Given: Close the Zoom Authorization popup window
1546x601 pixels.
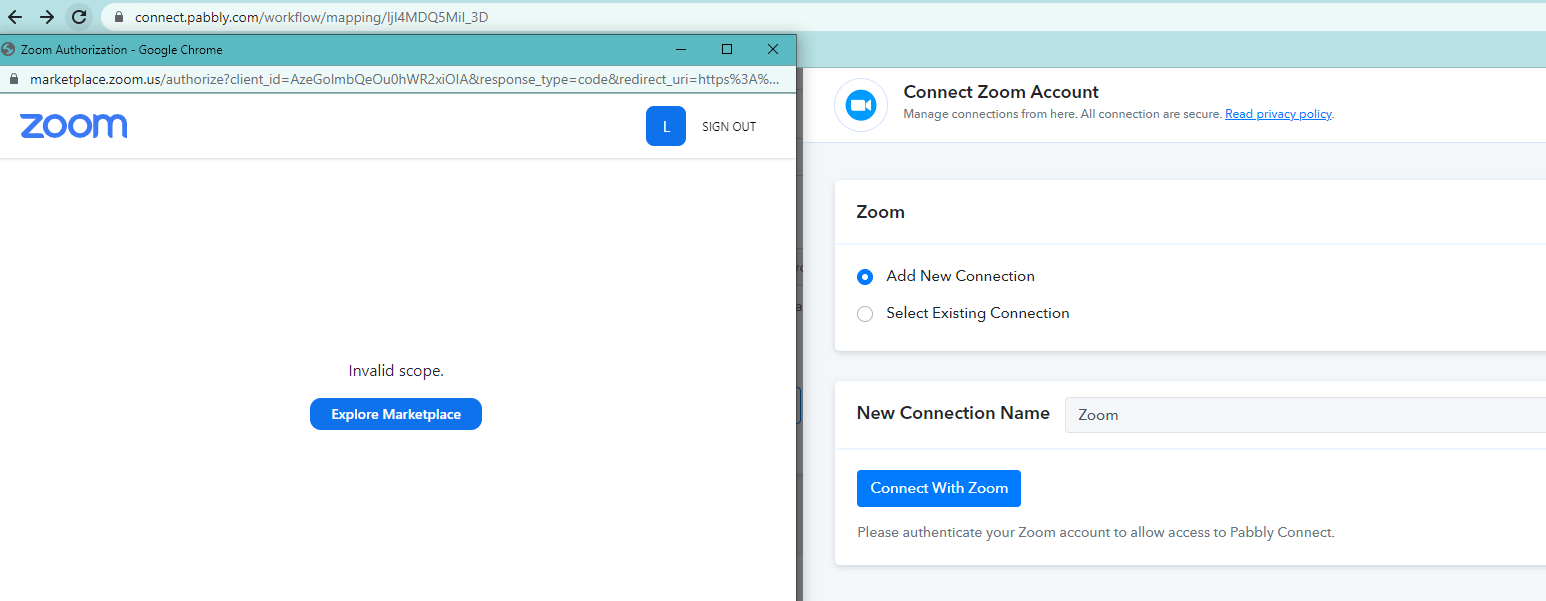Looking at the screenshot, I should (773, 49).
